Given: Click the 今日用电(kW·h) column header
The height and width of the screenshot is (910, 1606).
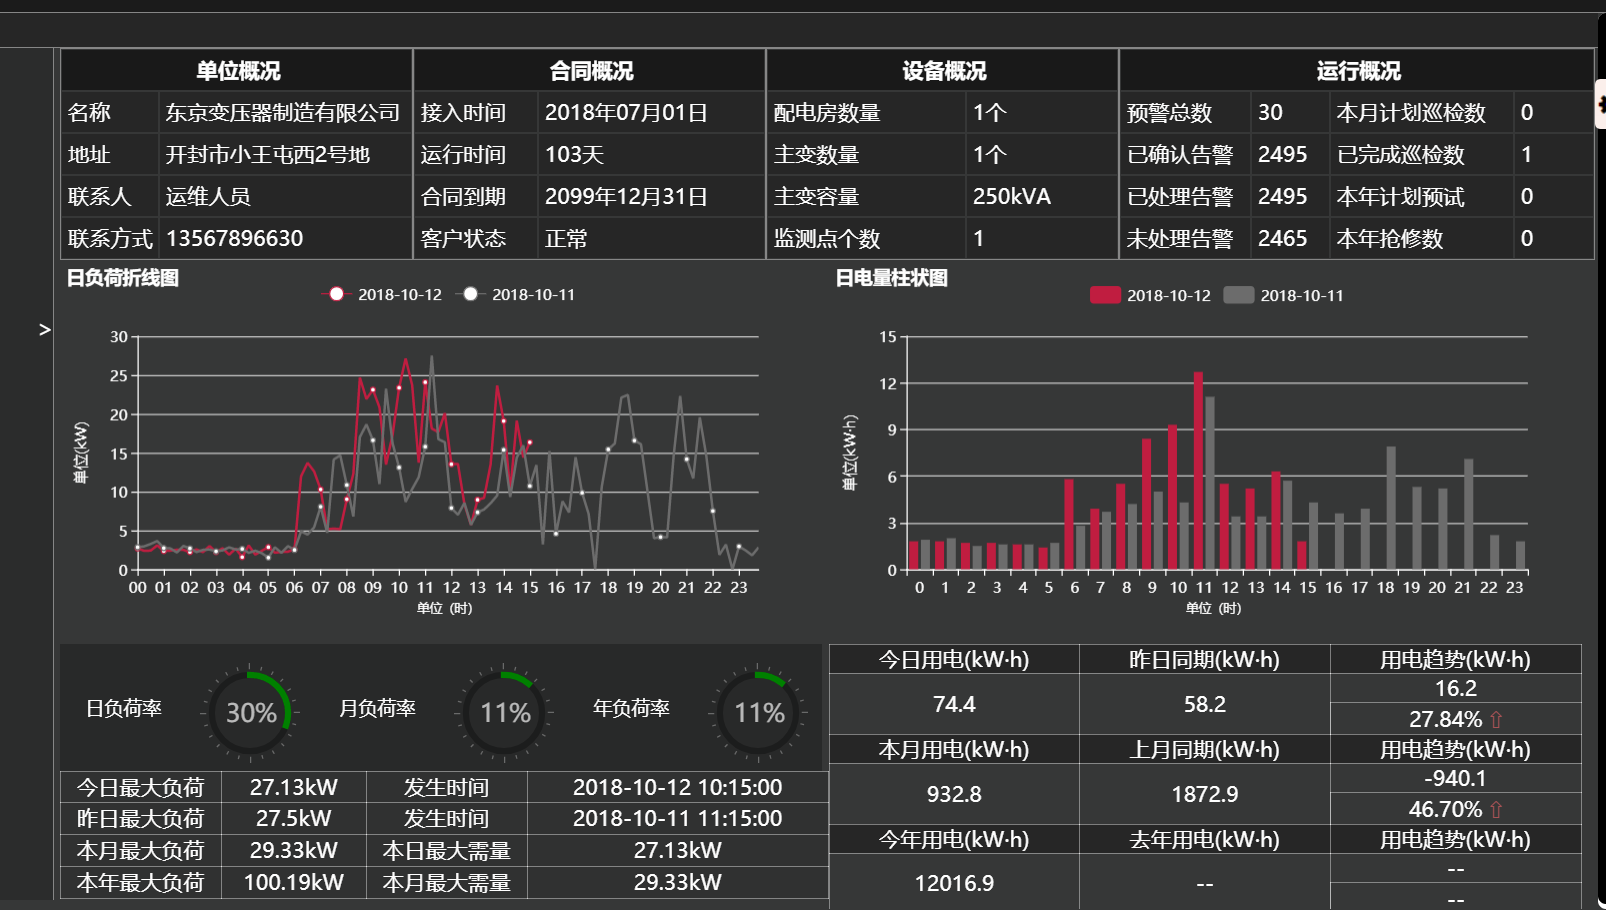Looking at the screenshot, I should pos(954,659).
